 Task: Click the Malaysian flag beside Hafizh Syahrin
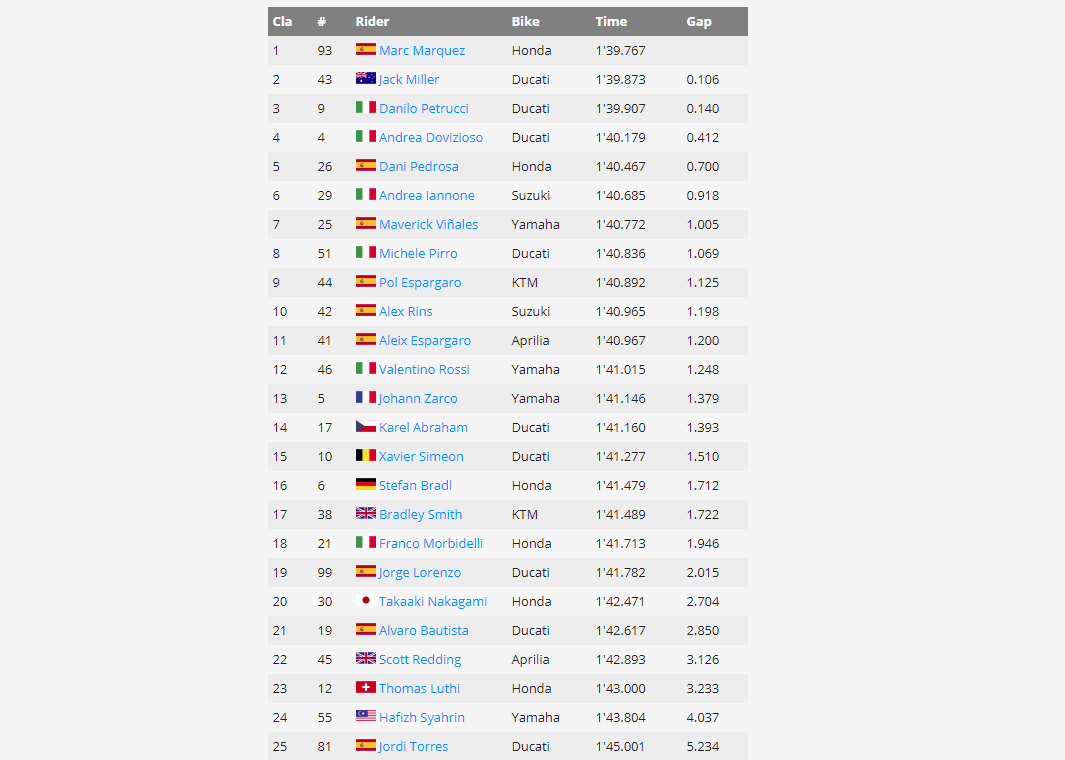point(365,716)
